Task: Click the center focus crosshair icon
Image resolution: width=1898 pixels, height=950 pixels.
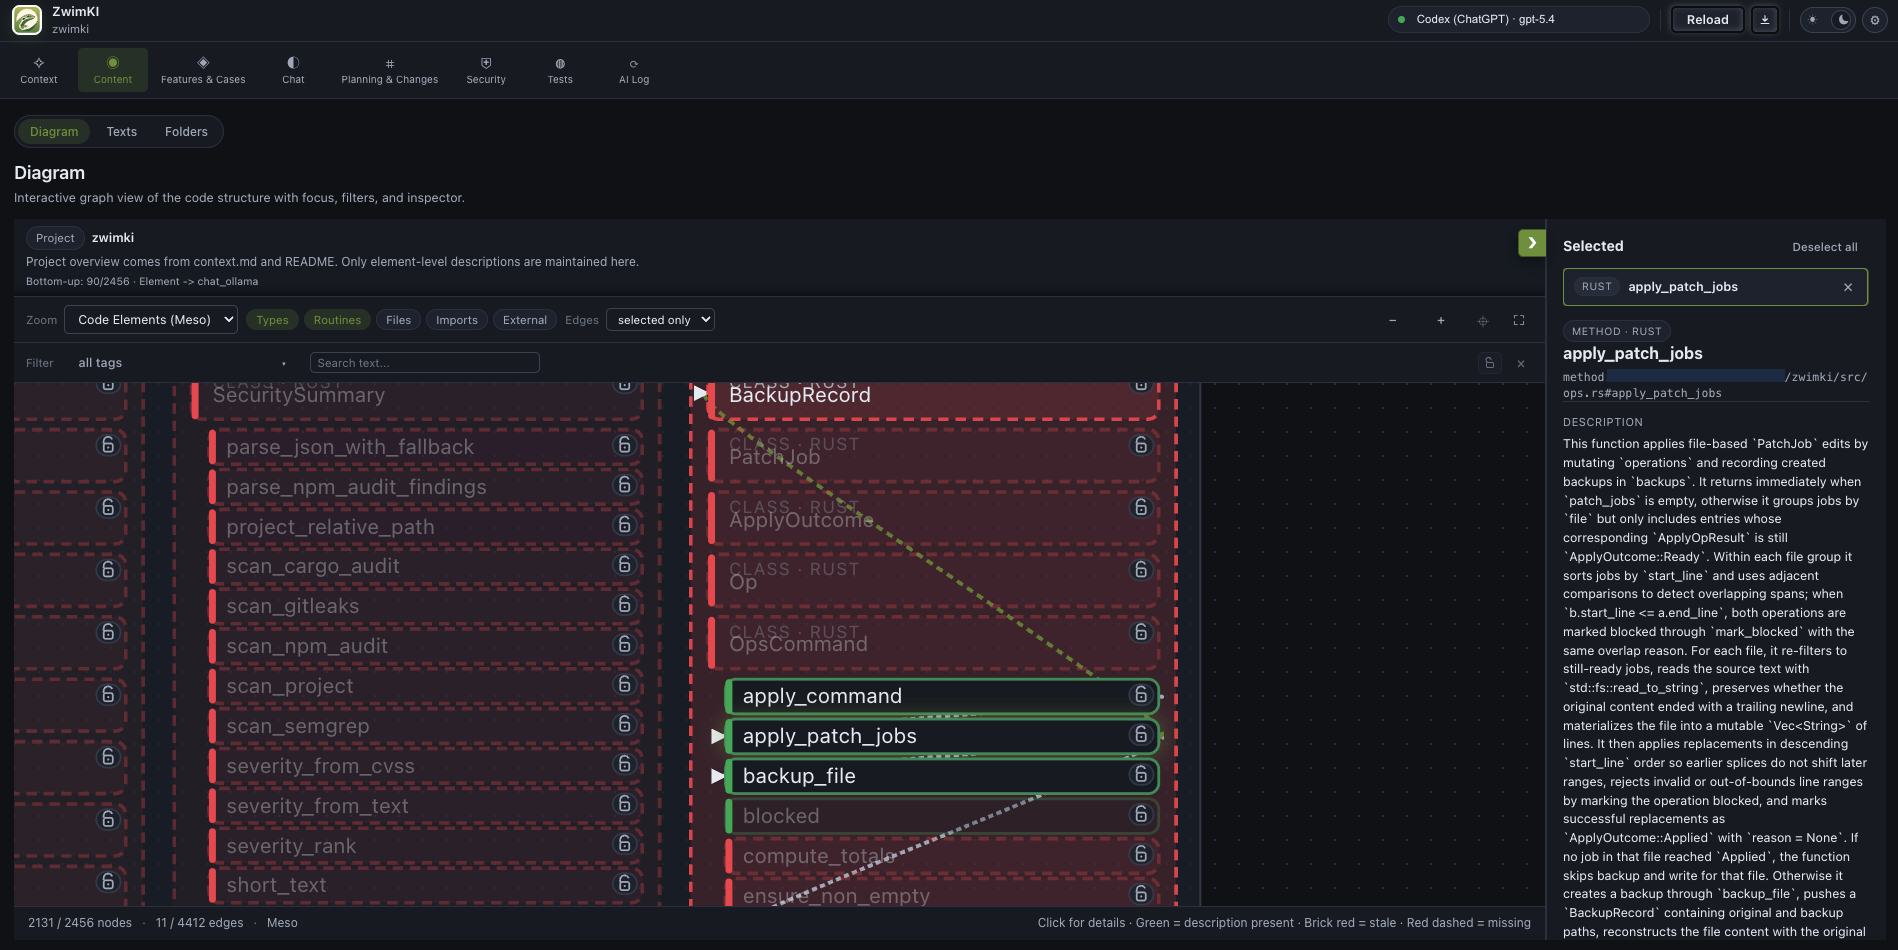Action: pyautogui.click(x=1483, y=320)
